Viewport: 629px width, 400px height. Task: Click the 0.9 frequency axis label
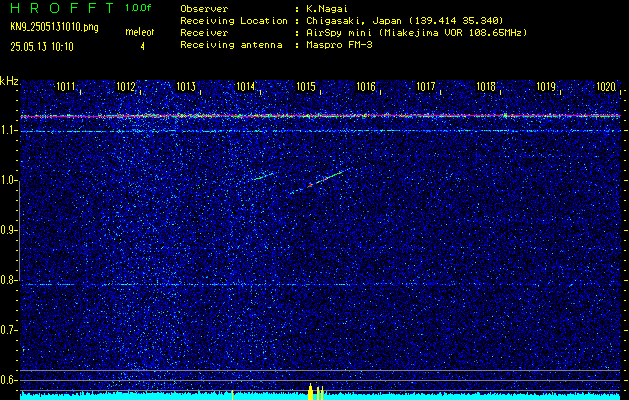[7, 230]
